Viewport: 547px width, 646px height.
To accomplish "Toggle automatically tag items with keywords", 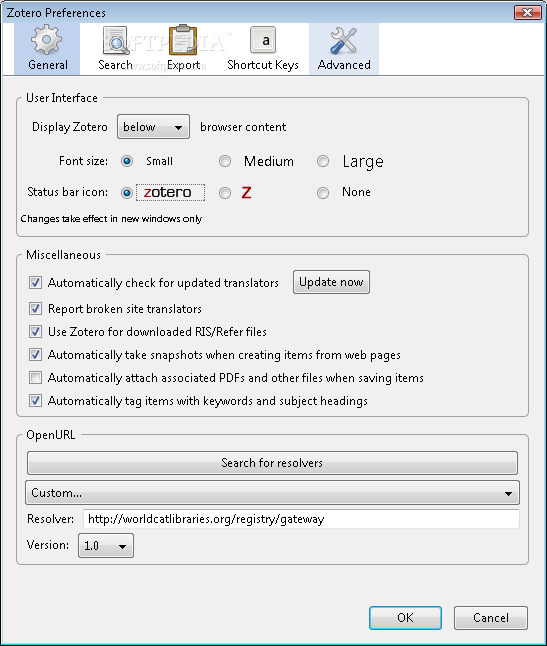I will (35, 401).
